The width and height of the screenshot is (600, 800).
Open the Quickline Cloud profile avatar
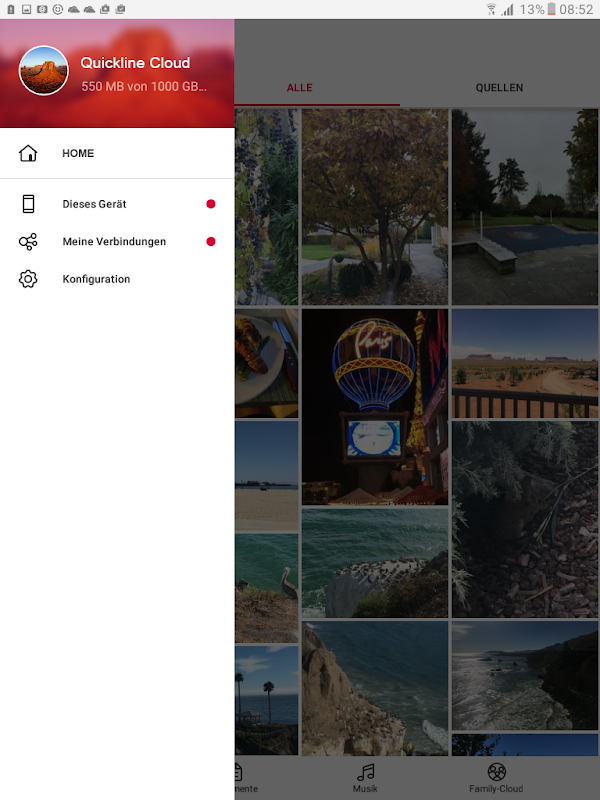[43, 70]
